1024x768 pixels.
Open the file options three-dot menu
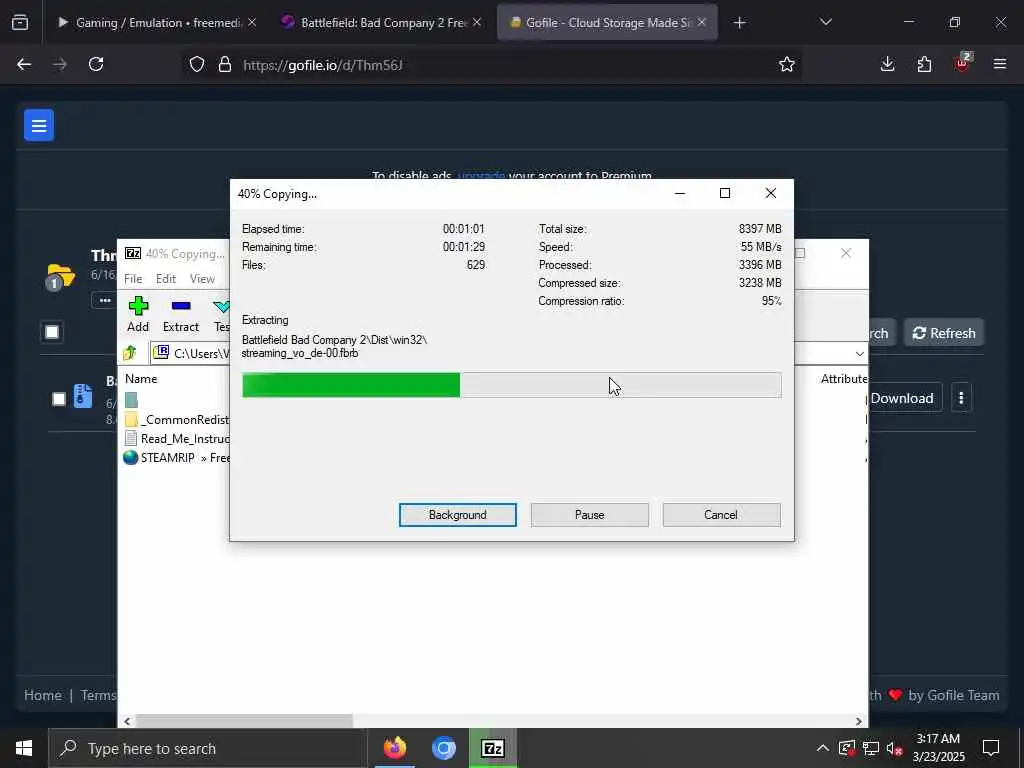coord(961,398)
